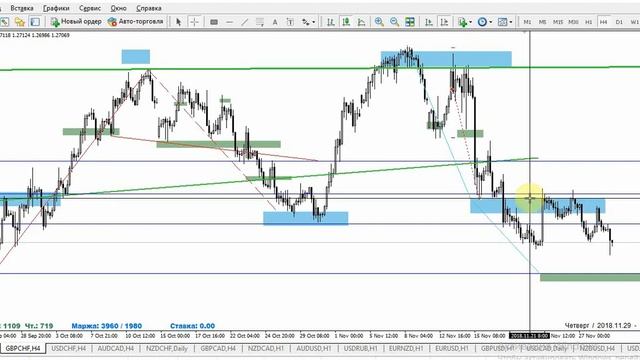Switch to AUDUSD,H1 chart tab
The height and width of the screenshot is (360, 640).
(313, 349)
